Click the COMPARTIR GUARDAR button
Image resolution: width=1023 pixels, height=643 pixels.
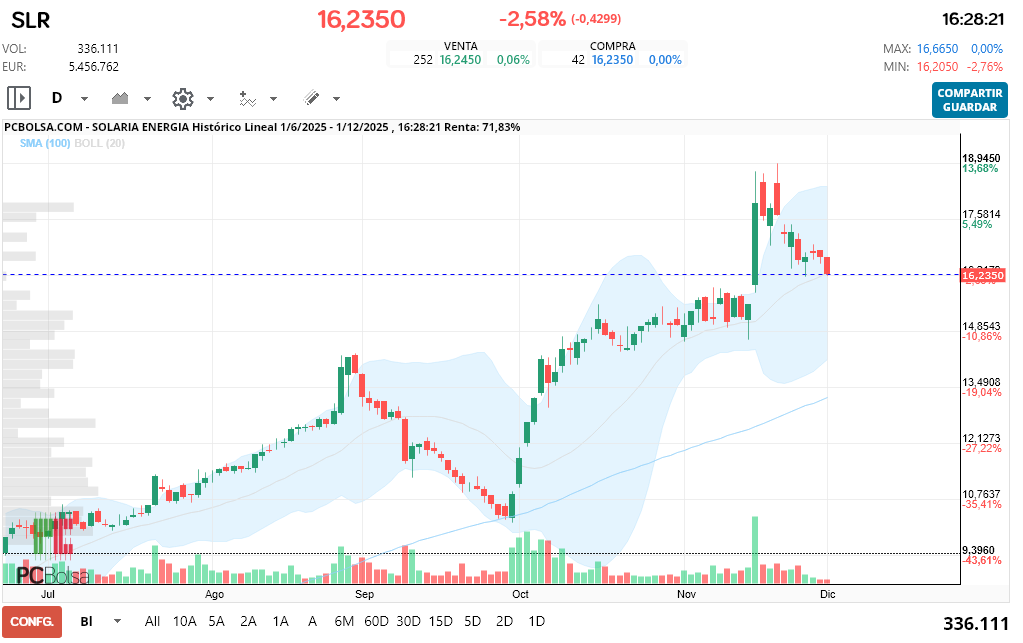[969, 98]
